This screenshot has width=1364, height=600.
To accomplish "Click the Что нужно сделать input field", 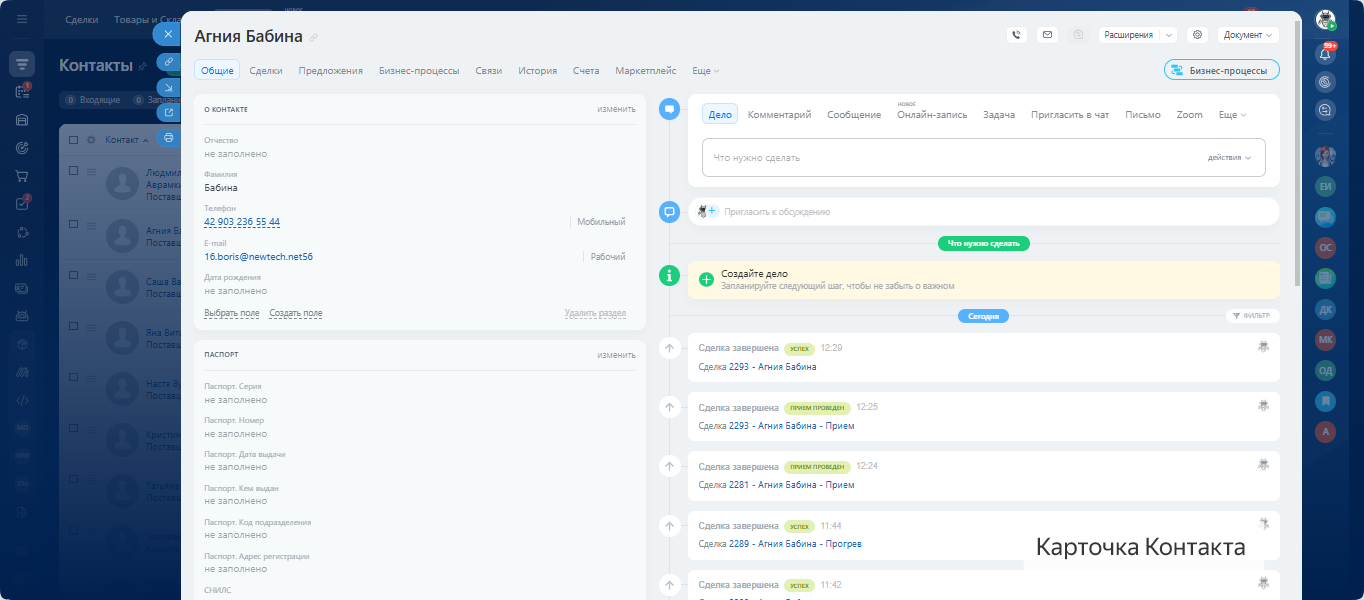I will (950, 158).
